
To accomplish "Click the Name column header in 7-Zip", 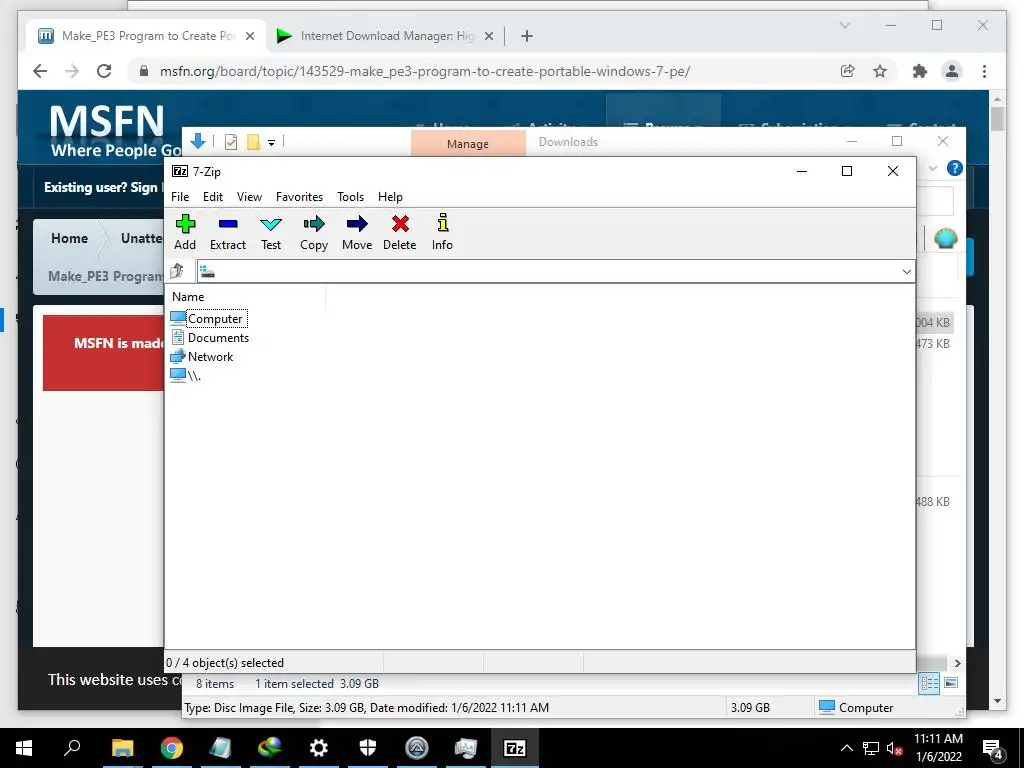I will click(188, 296).
